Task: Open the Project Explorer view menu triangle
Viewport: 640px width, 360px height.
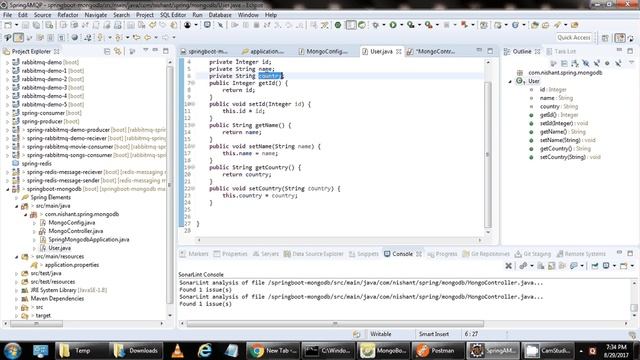Action: tap(145, 51)
